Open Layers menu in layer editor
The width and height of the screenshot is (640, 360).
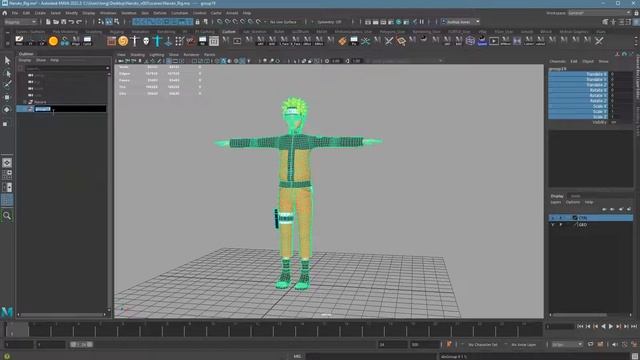(x=556, y=202)
